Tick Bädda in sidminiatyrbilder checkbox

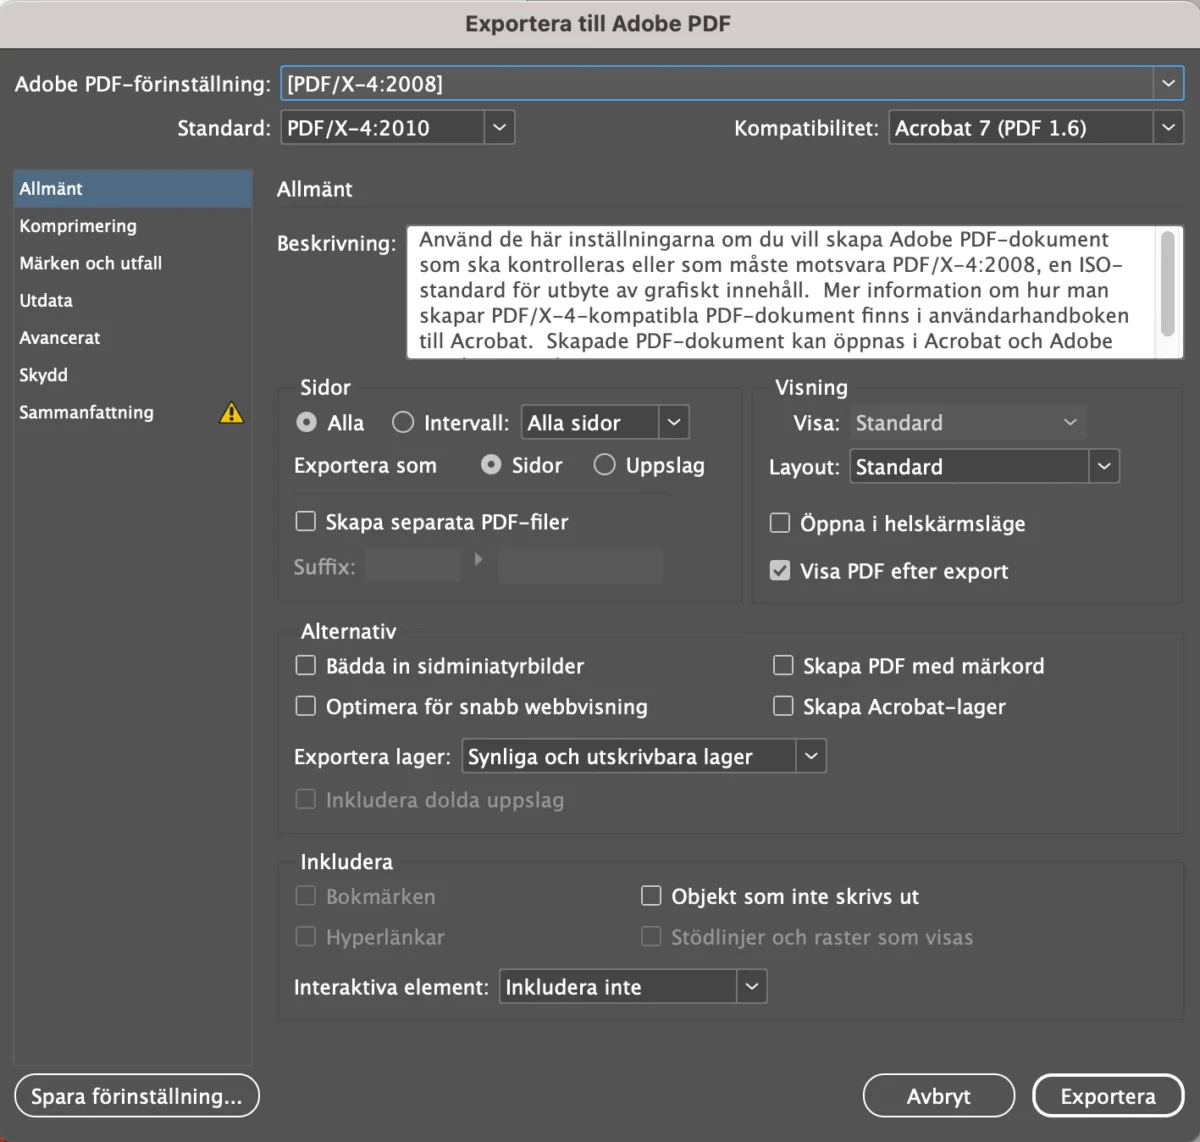pyautogui.click(x=306, y=665)
